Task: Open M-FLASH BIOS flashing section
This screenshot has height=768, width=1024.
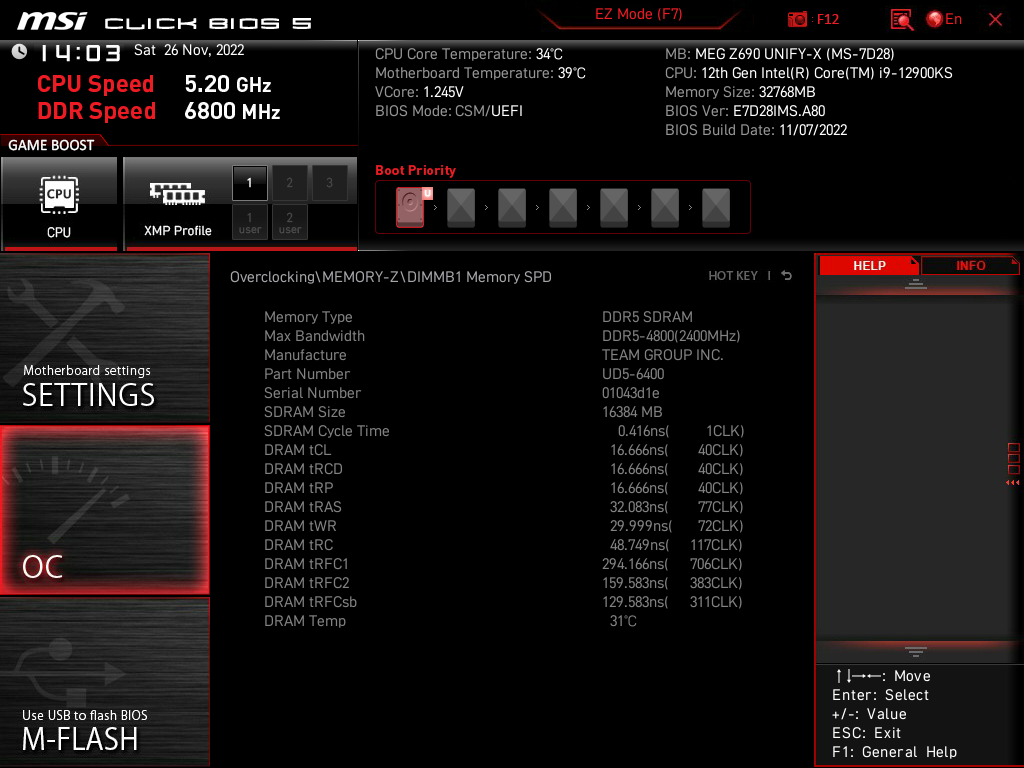Action: tap(104, 682)
